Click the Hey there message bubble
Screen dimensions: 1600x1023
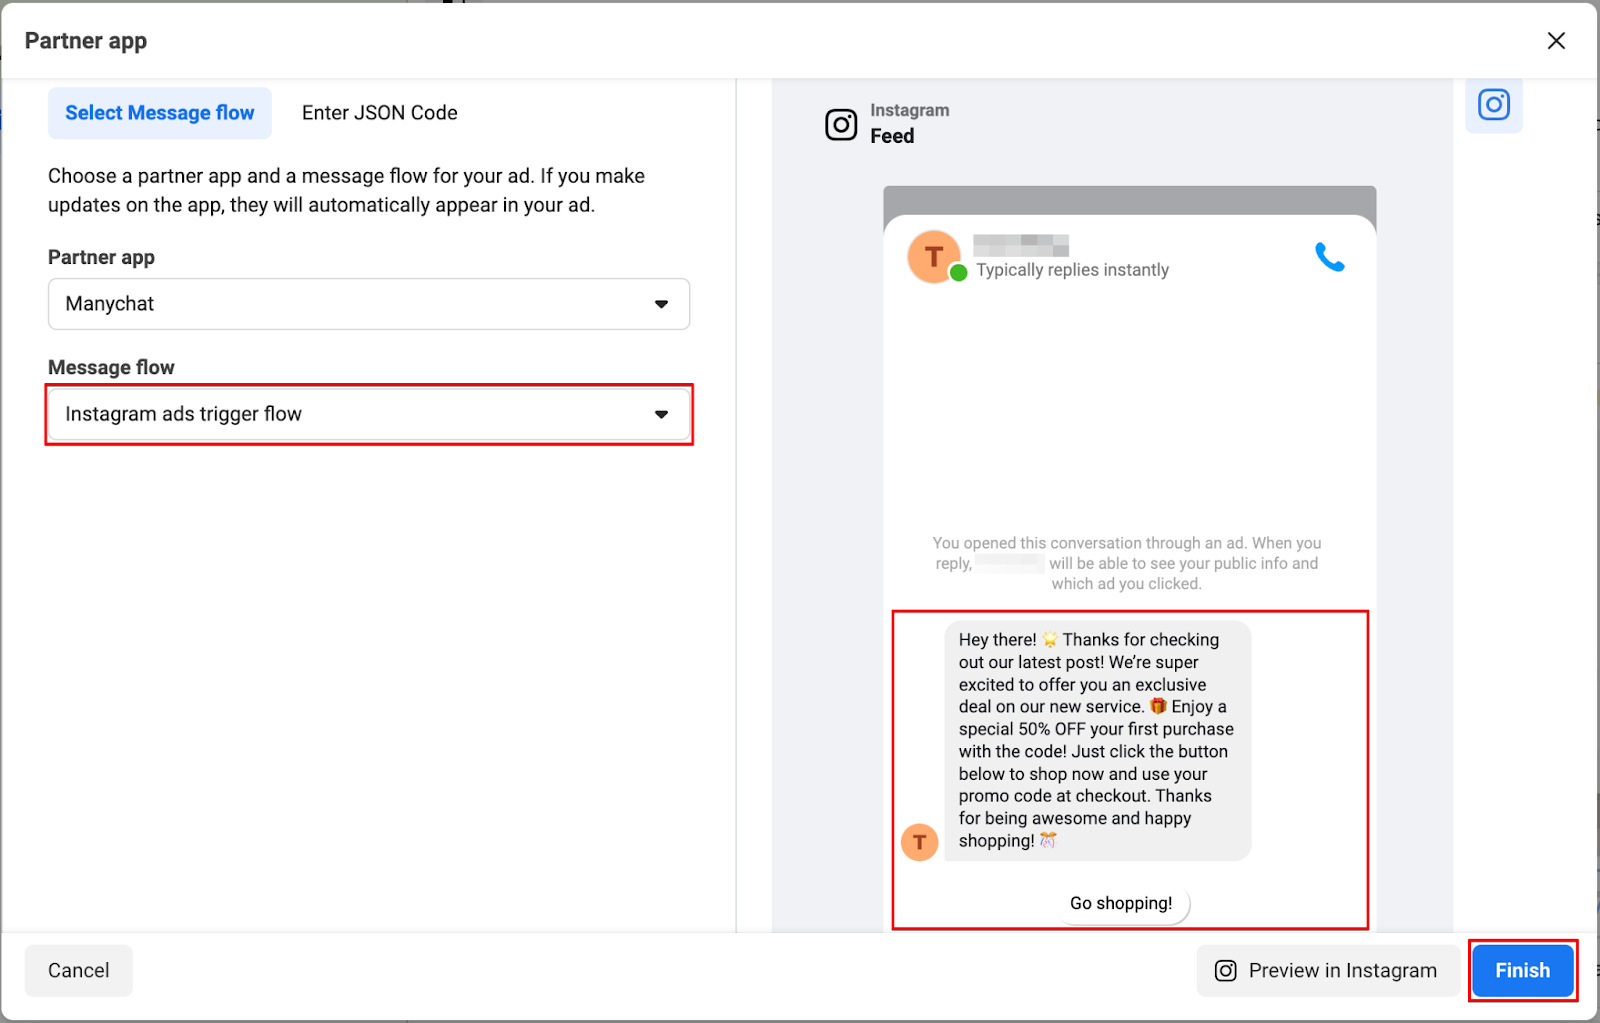(x=1096, y=740)
